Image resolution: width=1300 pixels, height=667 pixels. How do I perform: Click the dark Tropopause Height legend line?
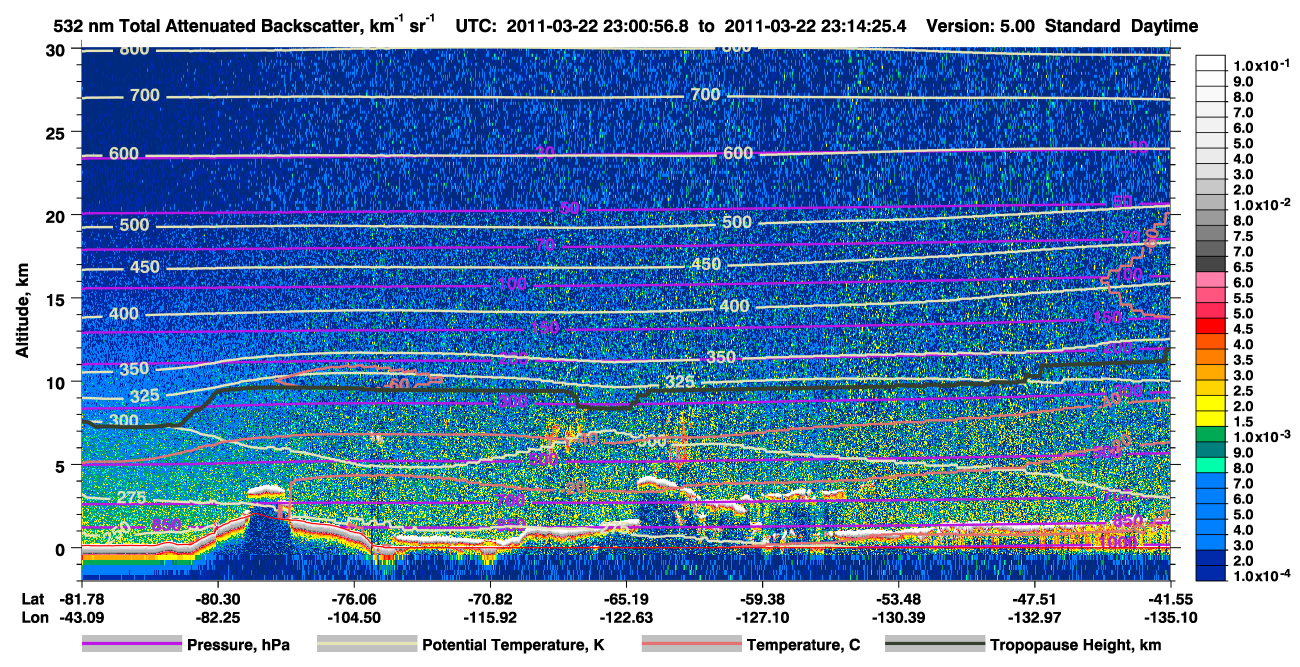[934, 645]
